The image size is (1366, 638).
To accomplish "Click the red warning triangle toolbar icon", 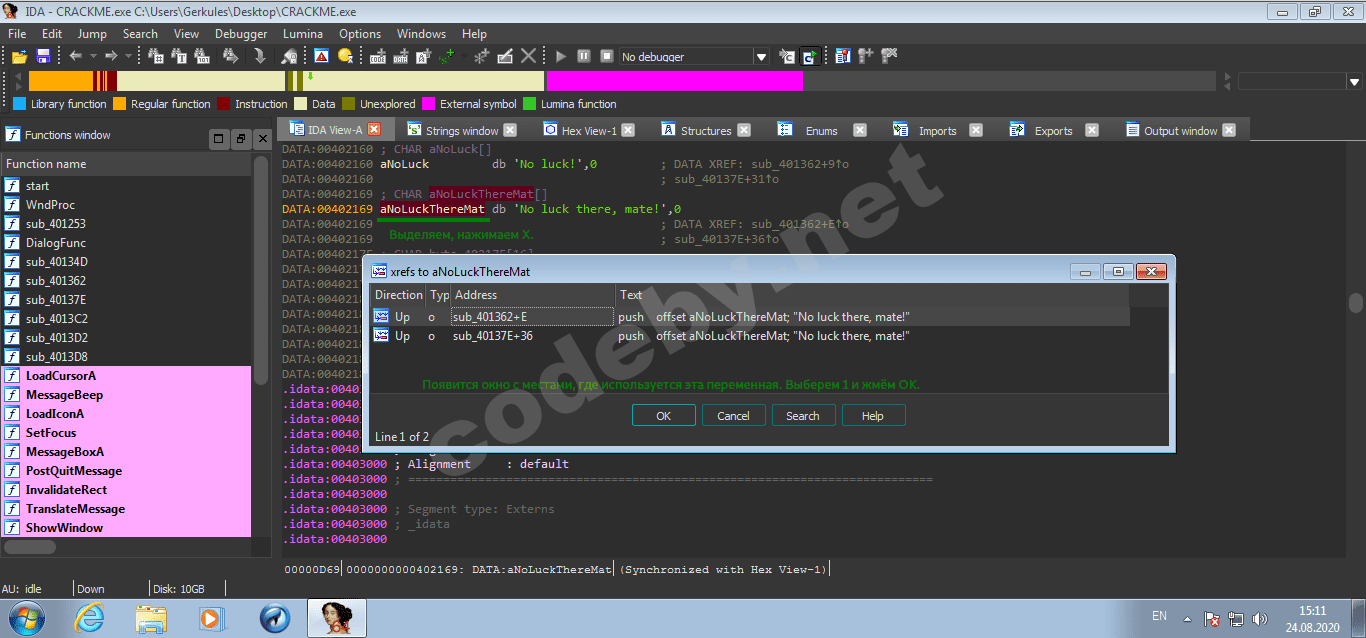I will (321, 57).
